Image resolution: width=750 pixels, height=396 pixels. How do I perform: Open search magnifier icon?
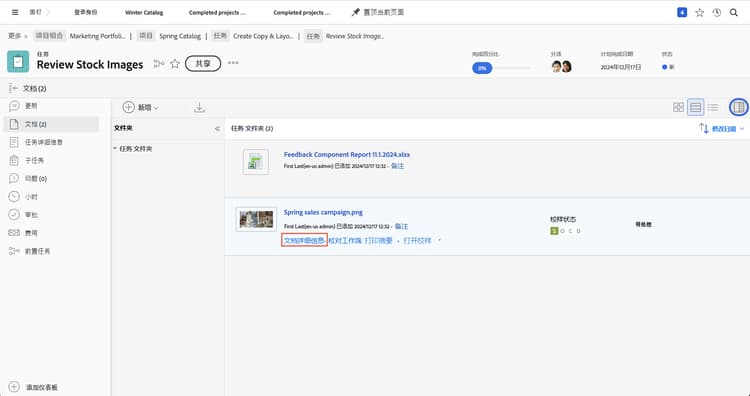pos(734,13)
